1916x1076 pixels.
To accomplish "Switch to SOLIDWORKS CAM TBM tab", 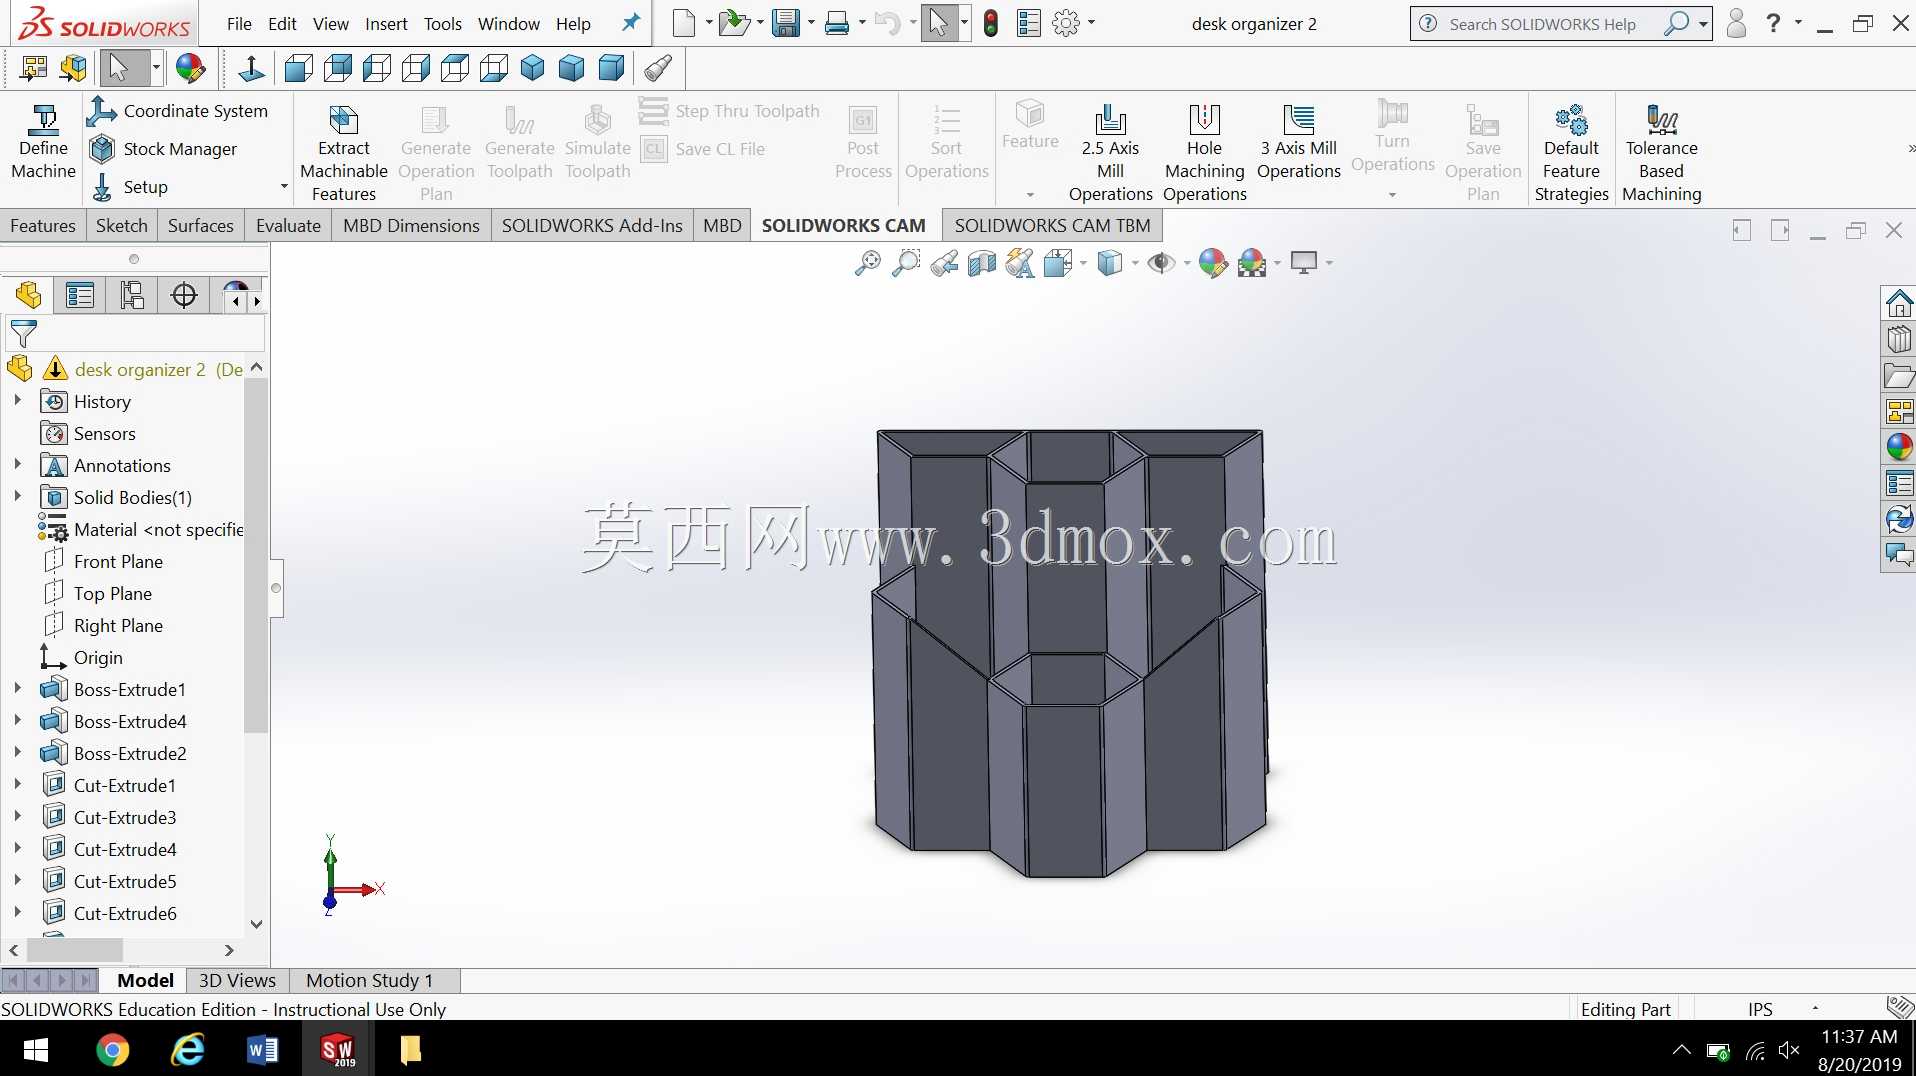I will (1052, 226).
